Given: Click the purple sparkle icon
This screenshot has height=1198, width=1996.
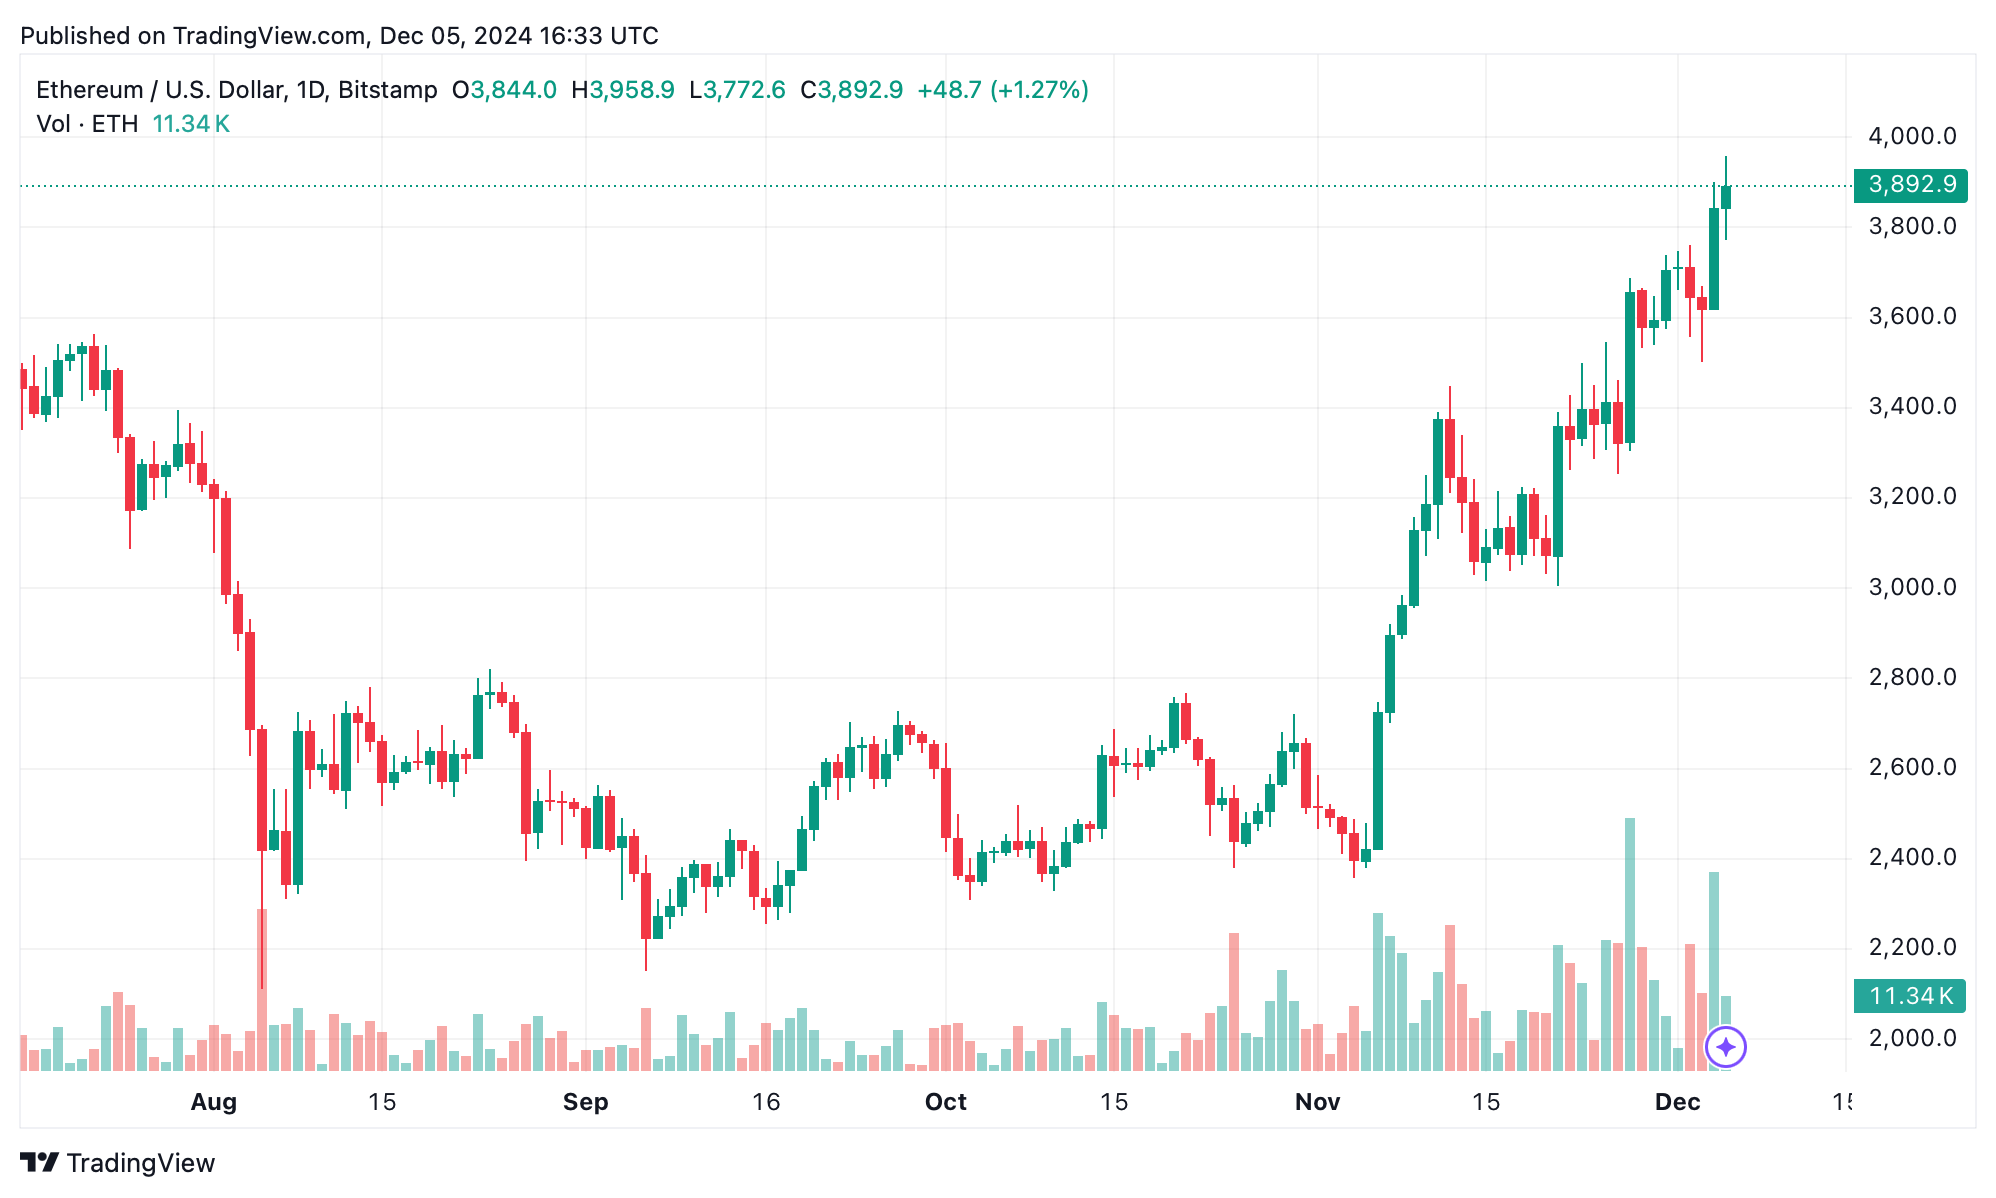Looking at the screenshot, I should coord(1725,1048).
